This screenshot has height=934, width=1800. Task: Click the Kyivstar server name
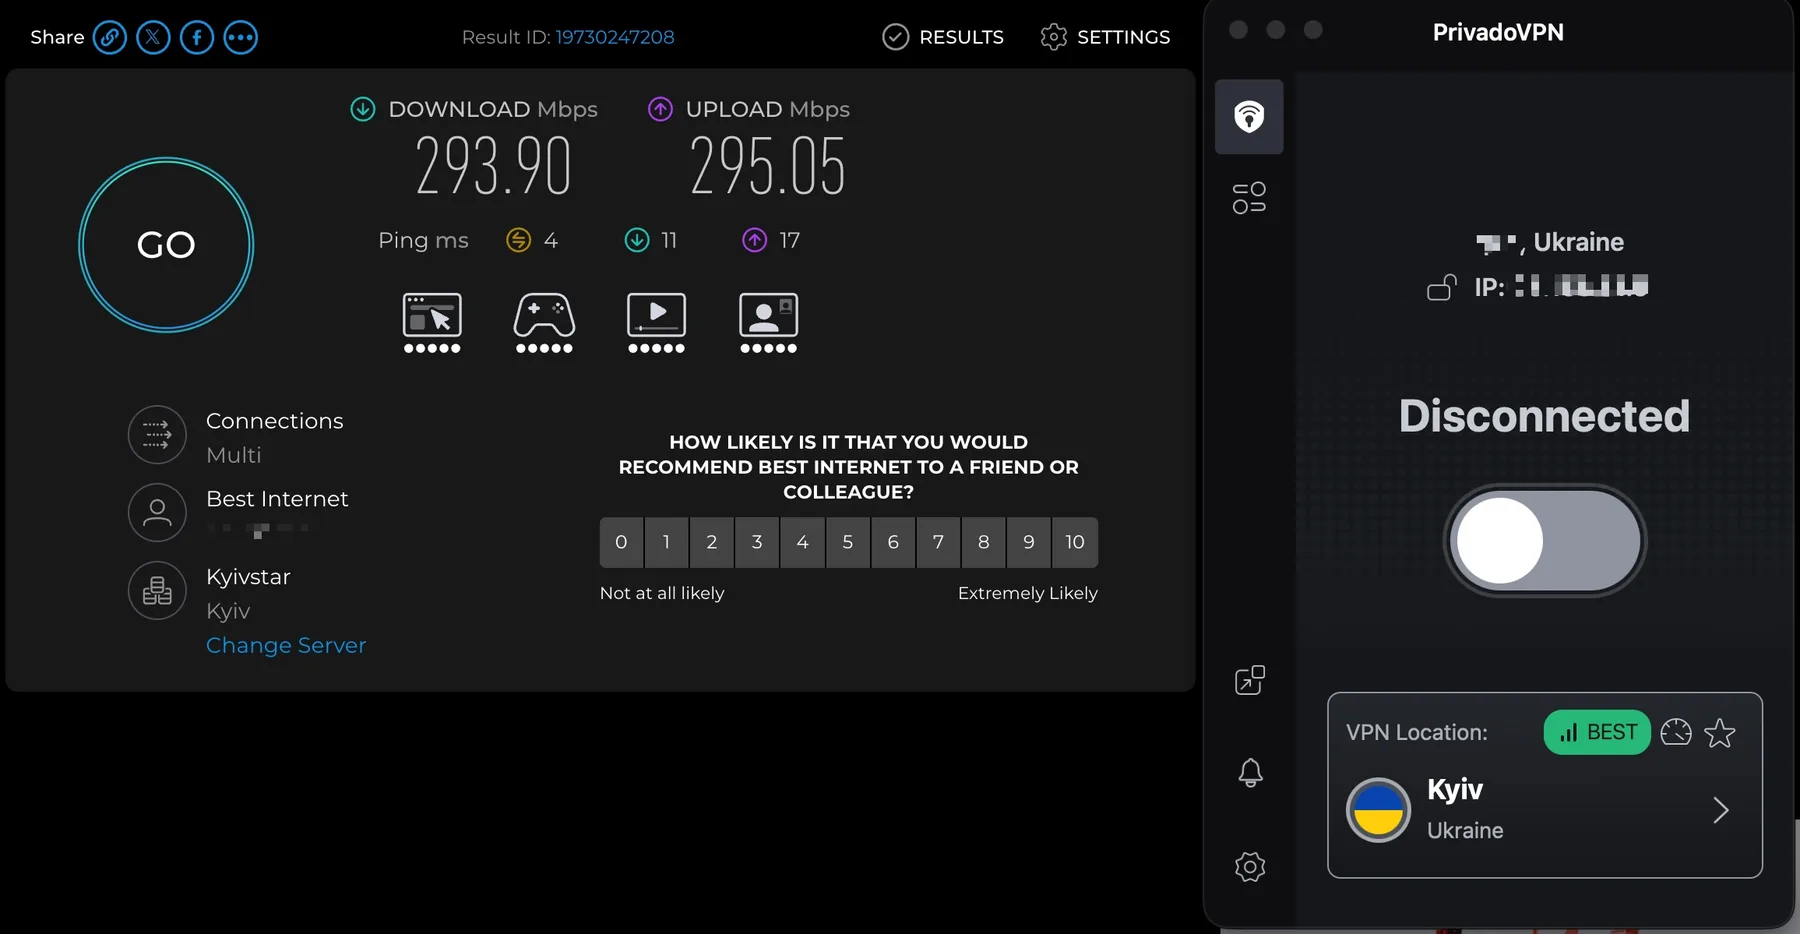coord(248,577)
